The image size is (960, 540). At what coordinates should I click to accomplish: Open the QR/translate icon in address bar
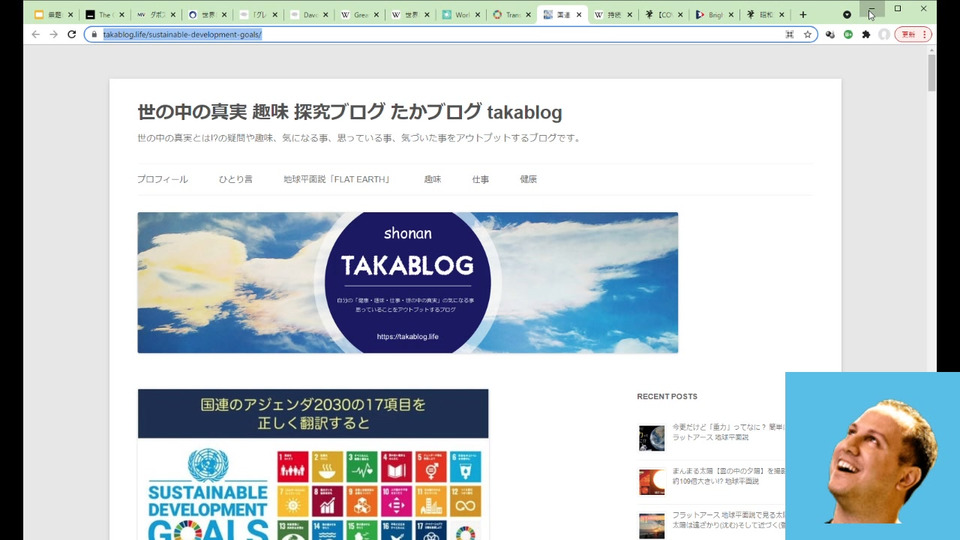click(790, 34)
